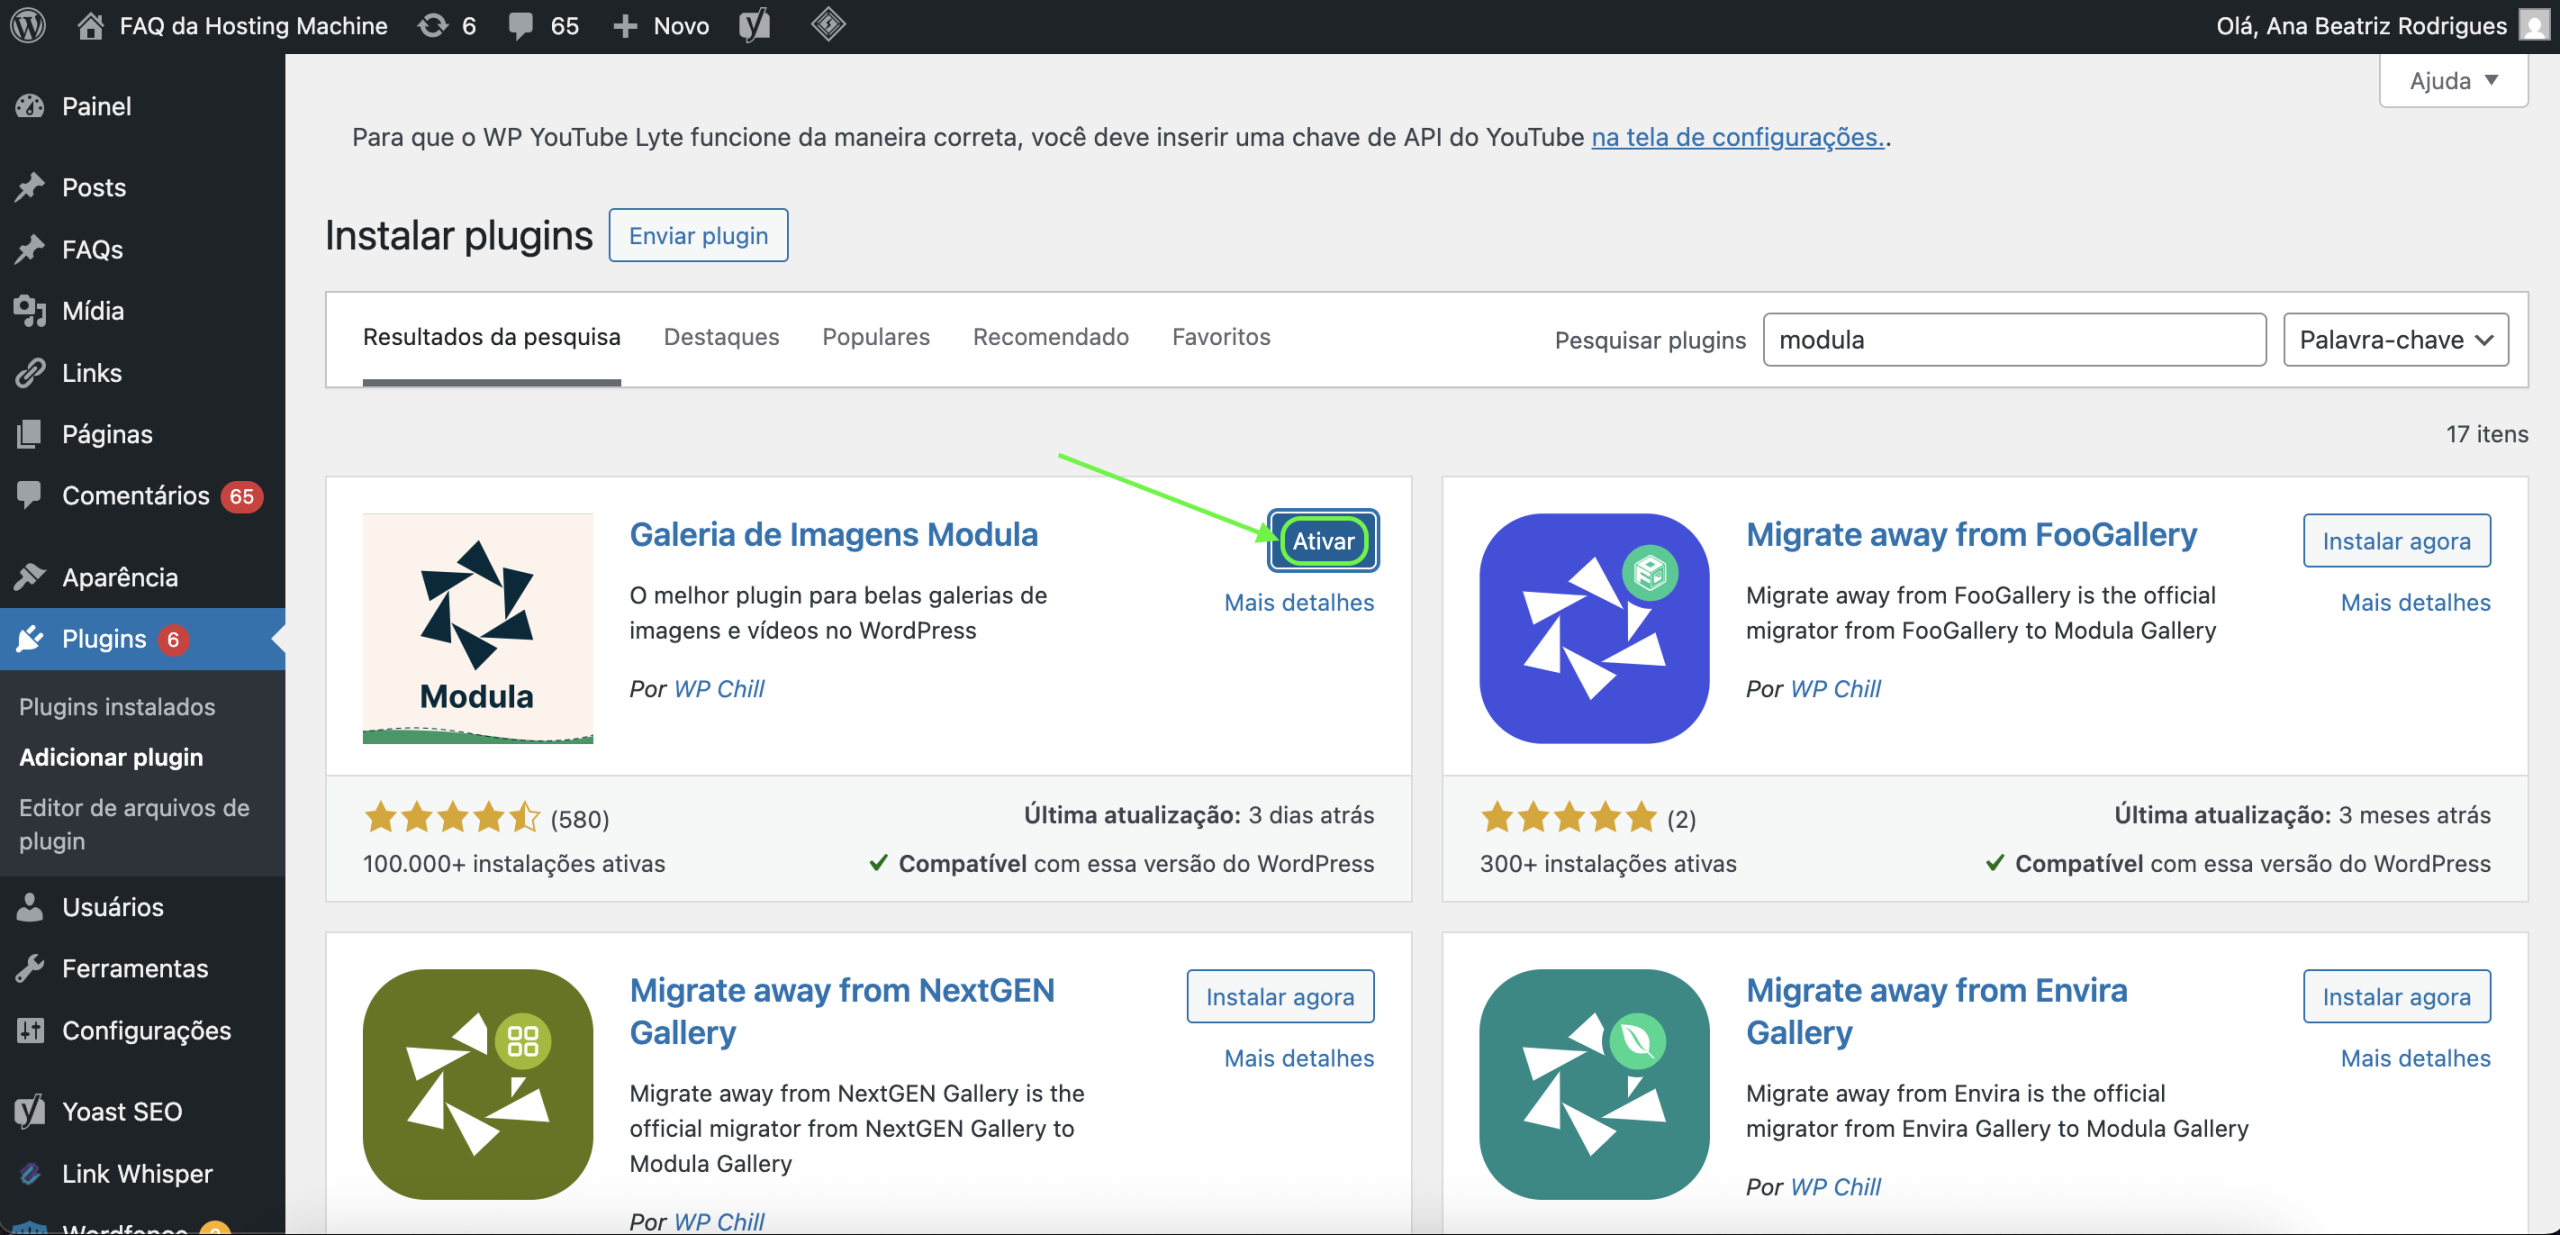This screenshot has width=2560, height=1235.
Task: Click the red 6 badge beside Plugins
Action: point(173,640)
